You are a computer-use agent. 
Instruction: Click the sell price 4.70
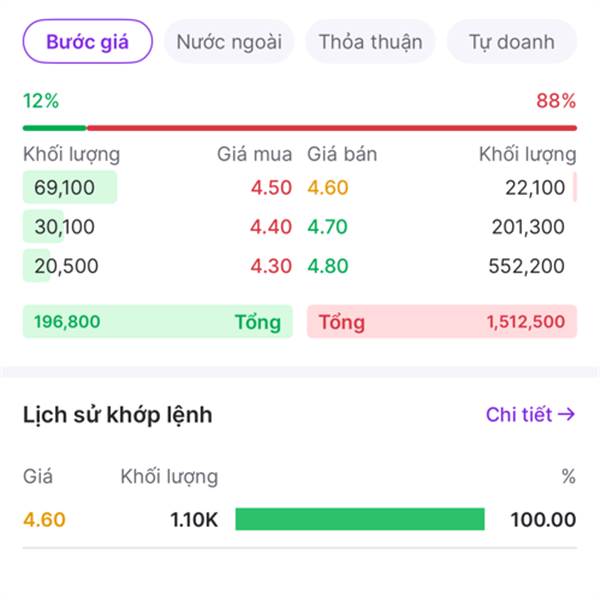(328, 227)
